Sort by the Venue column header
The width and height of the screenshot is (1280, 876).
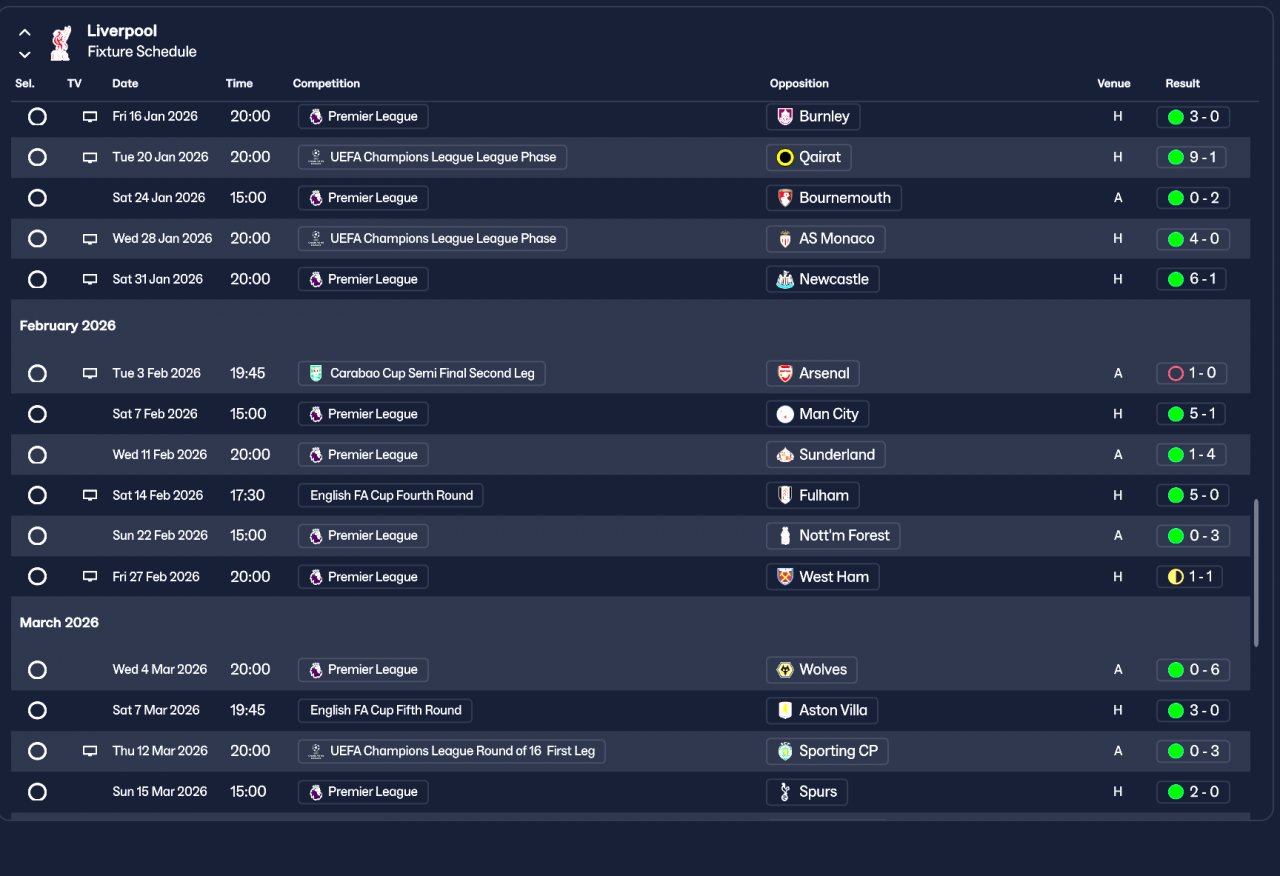click(1114, 84)
